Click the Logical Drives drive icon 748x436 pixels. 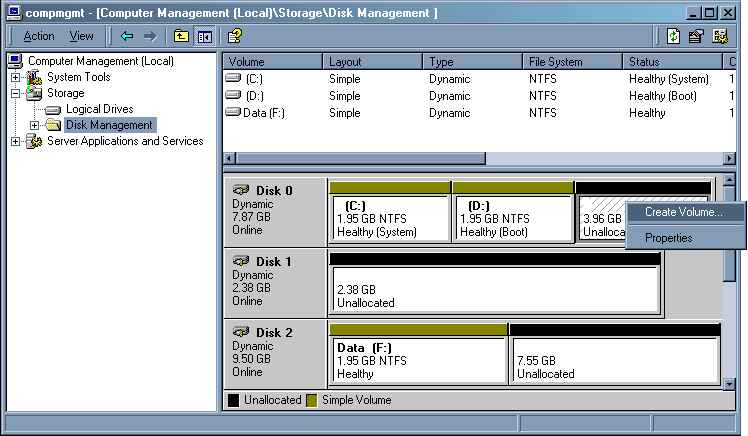click(x=52, y=110)
